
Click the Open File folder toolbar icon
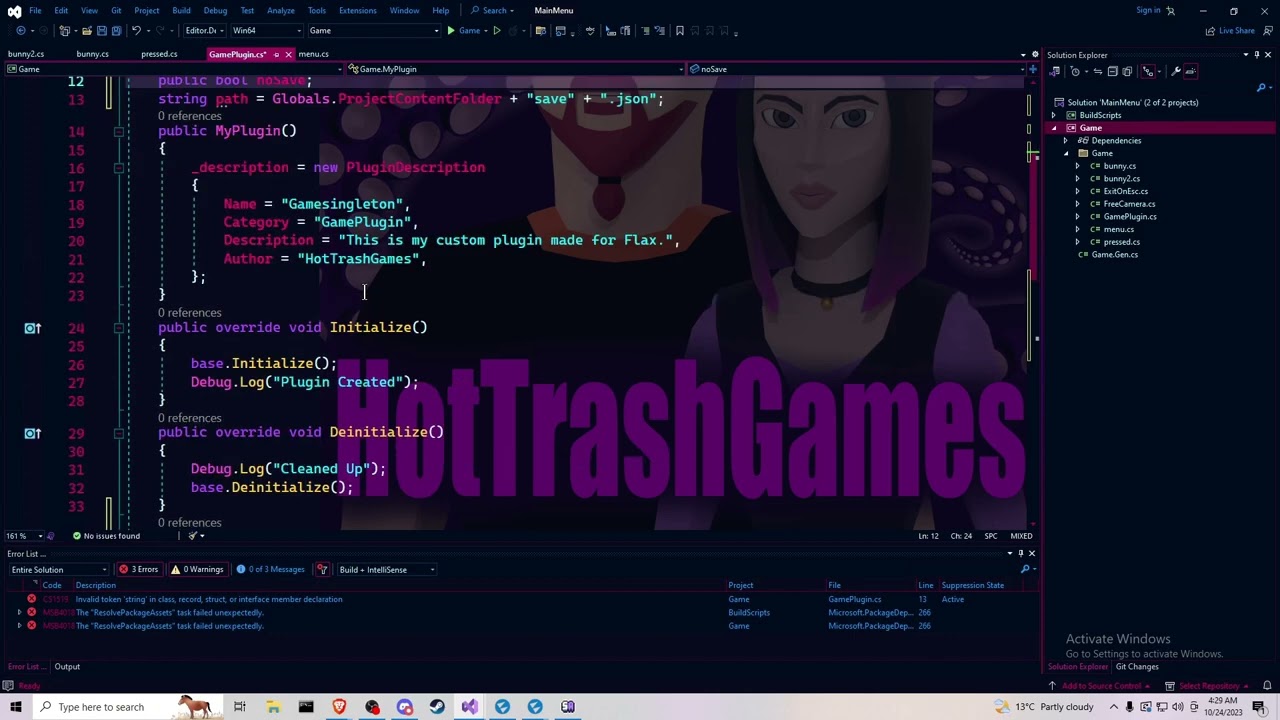click(87, 30)
